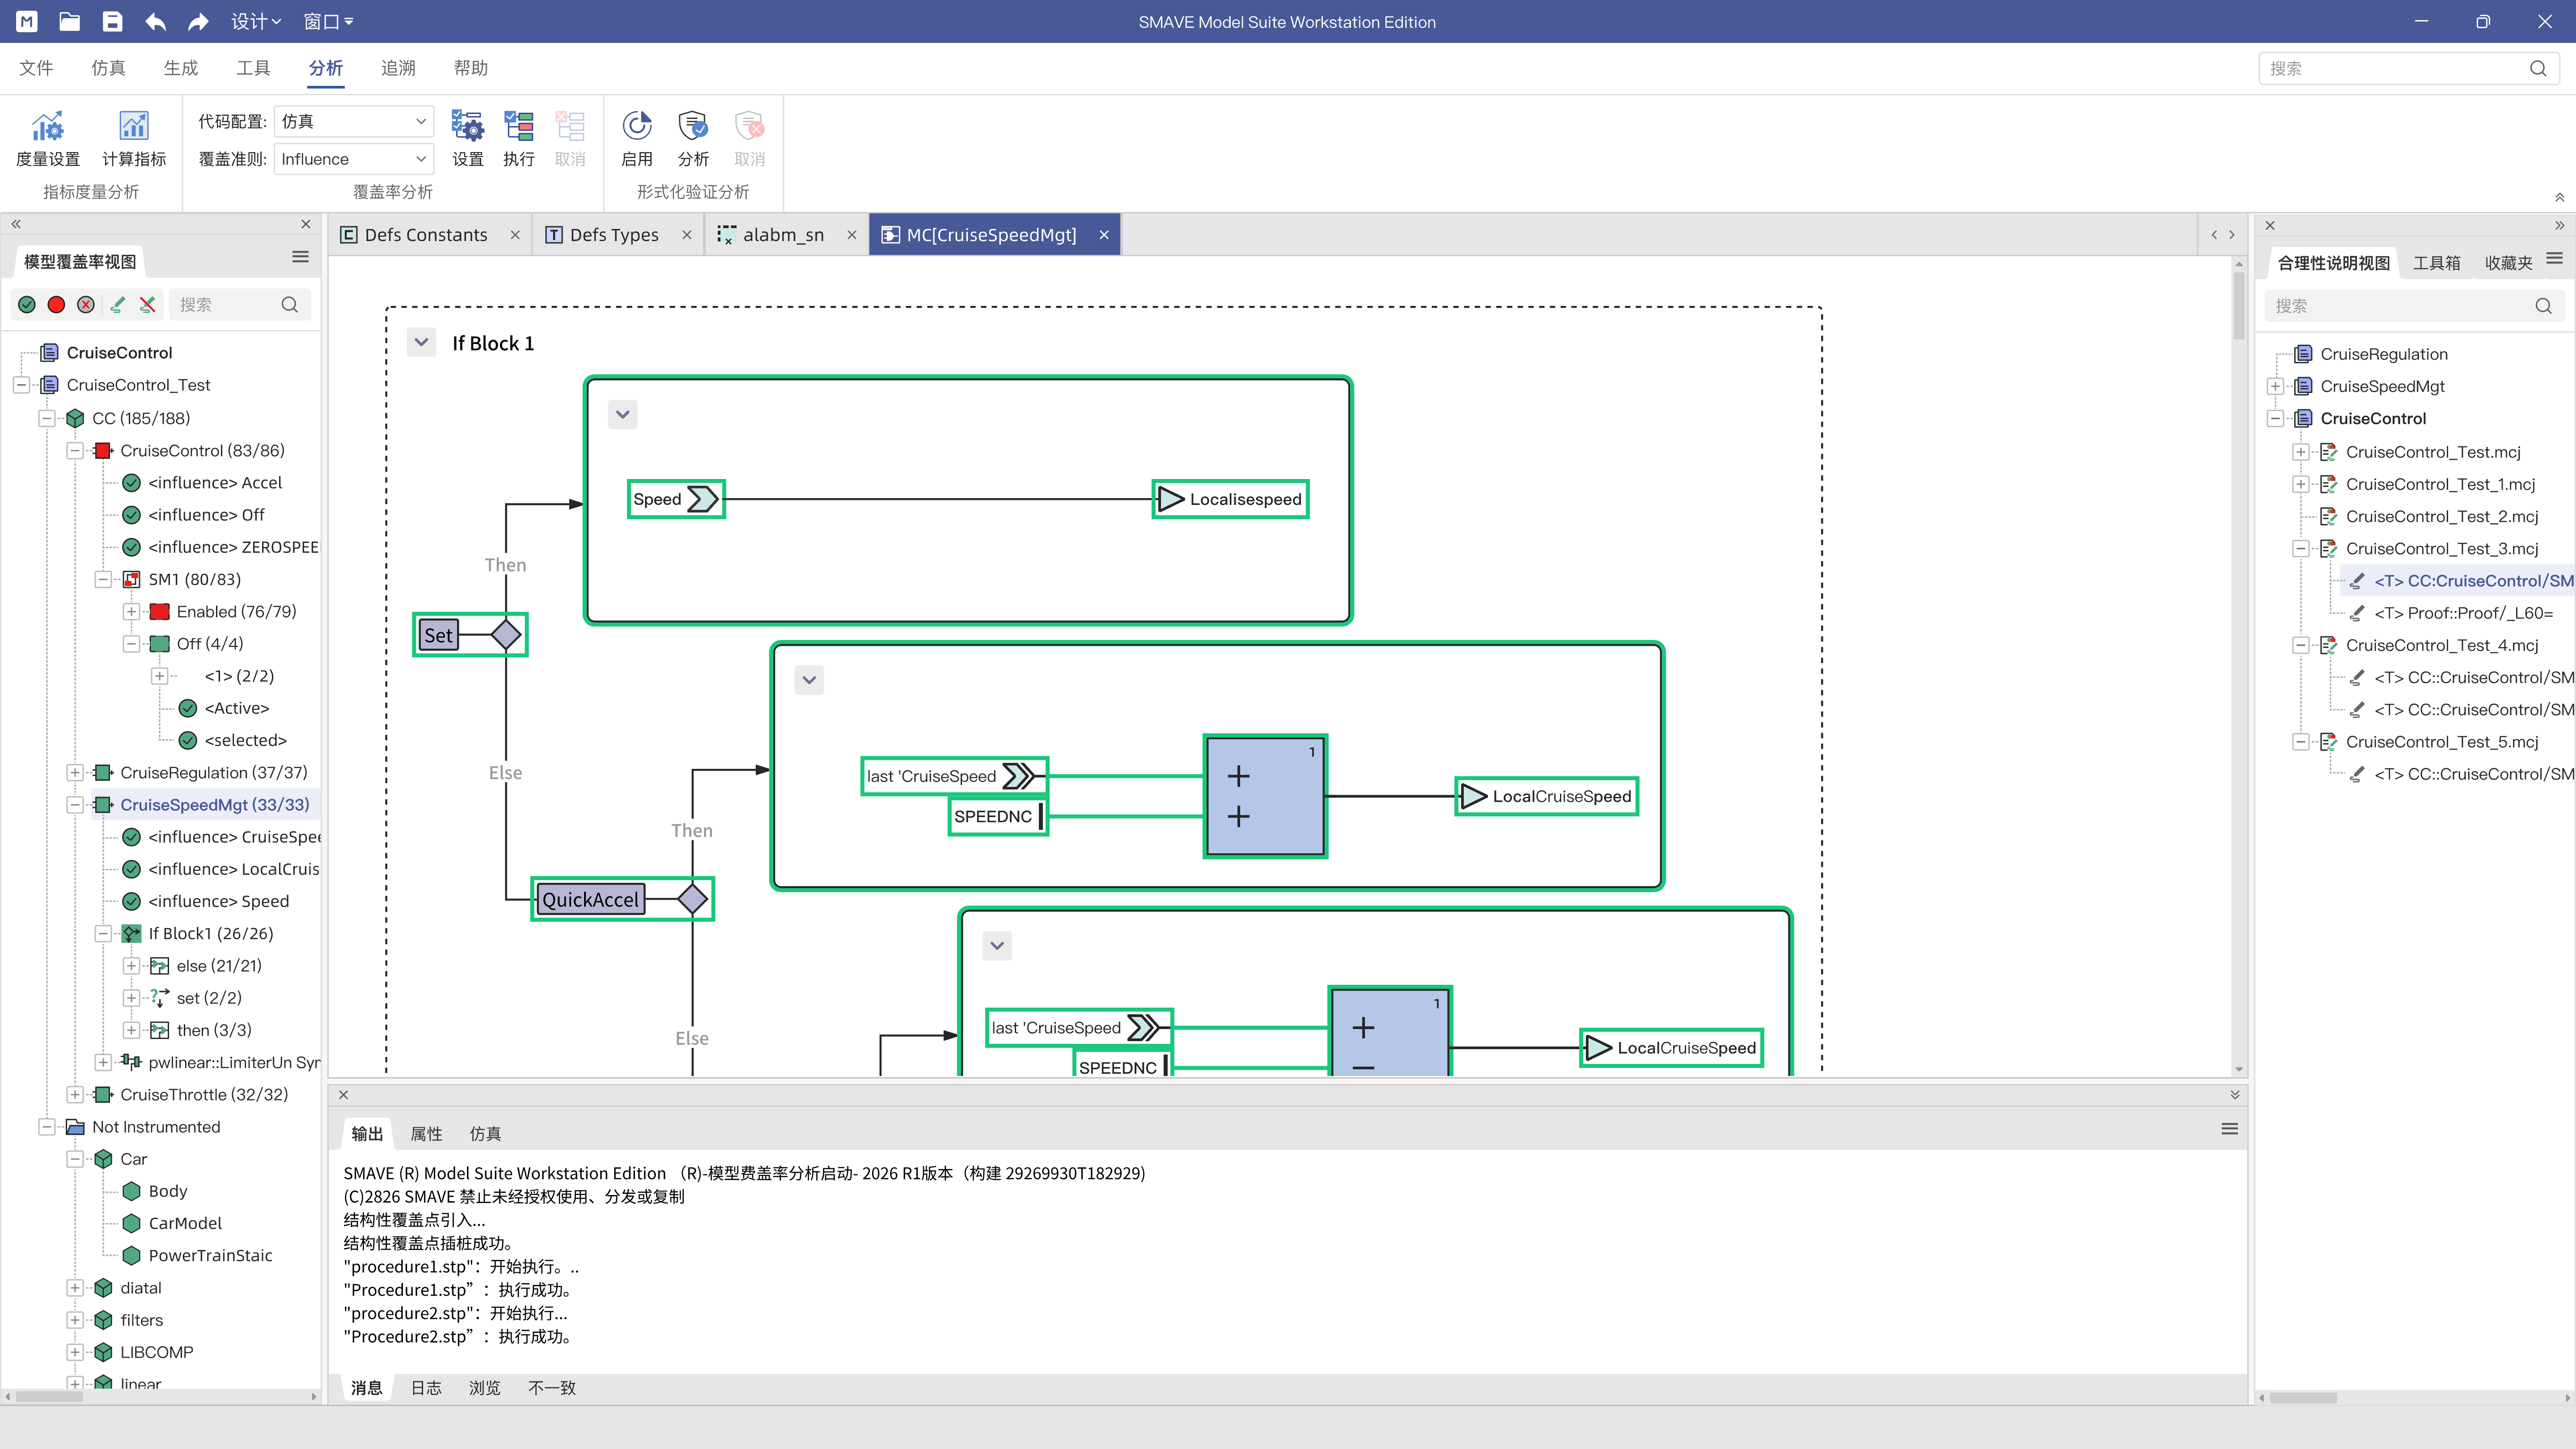Undo with the back arrow icon
Viewport: 2576px width, 1449px height.
(155, 21)
